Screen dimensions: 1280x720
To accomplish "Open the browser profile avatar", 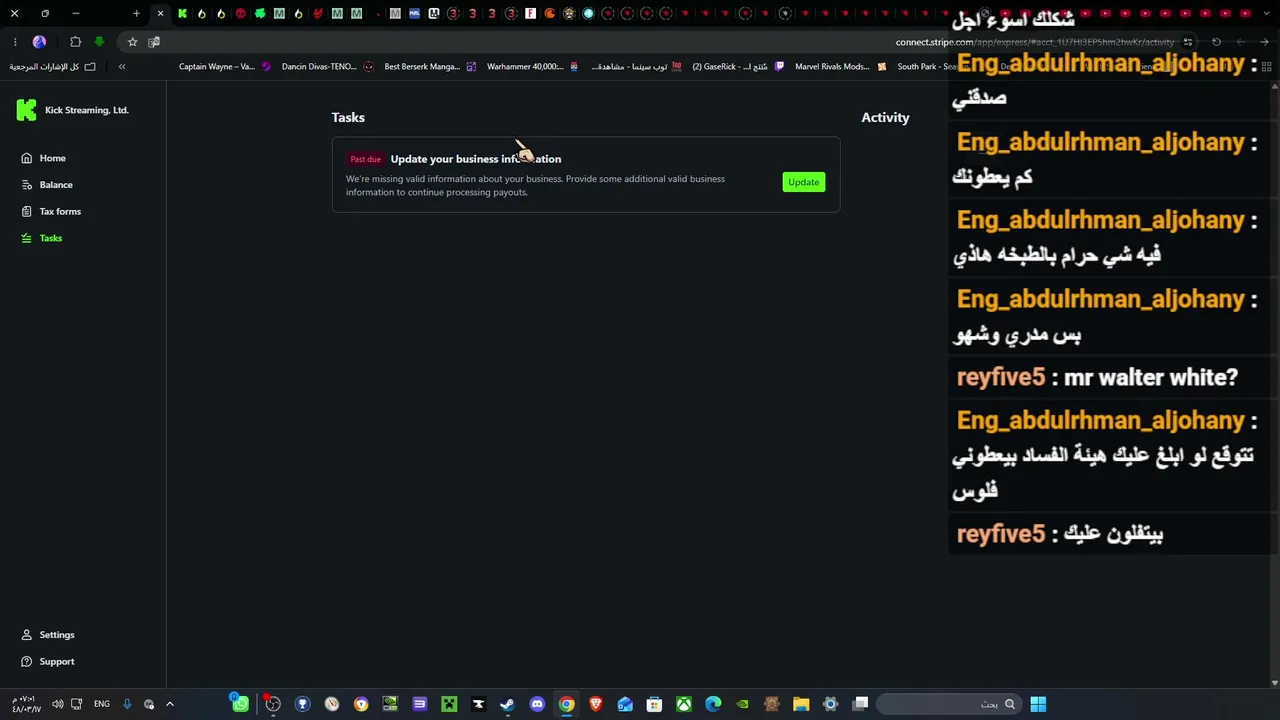I will pos(39,42).
